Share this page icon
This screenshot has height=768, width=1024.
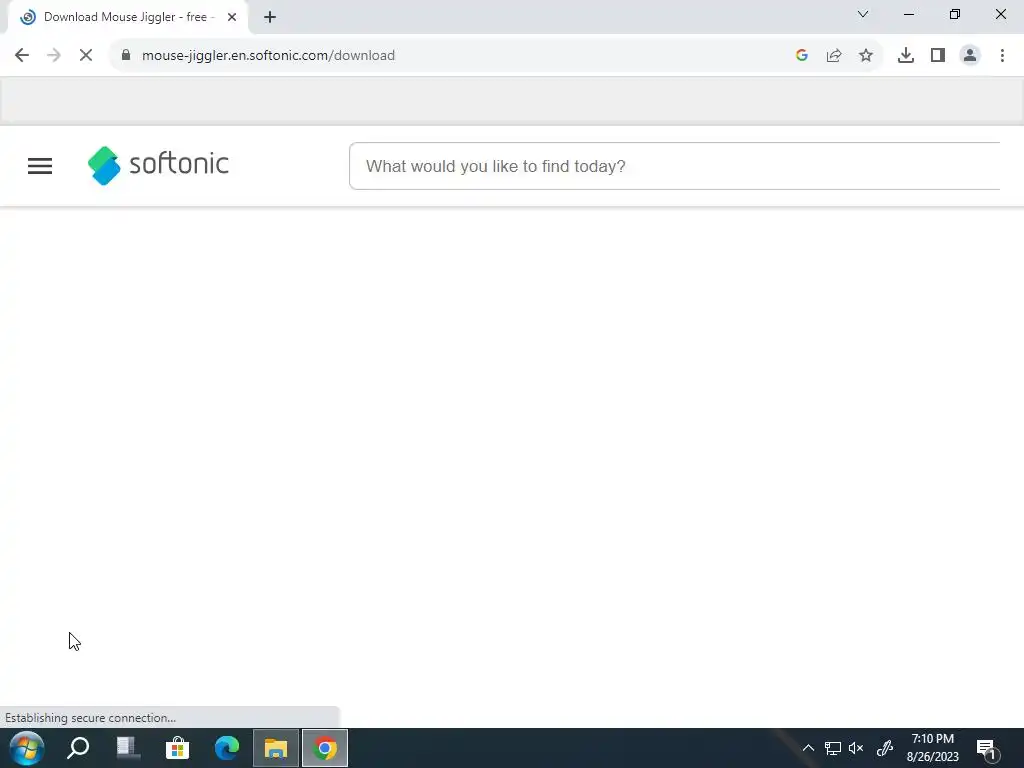(x=834, y=56)
